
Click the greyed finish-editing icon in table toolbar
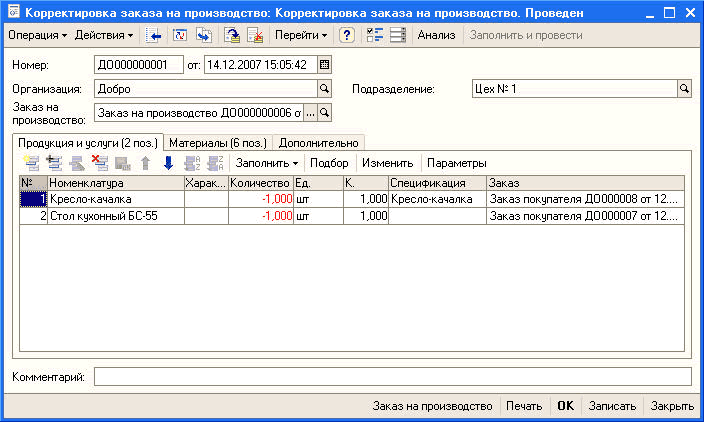tap(123, 163)
